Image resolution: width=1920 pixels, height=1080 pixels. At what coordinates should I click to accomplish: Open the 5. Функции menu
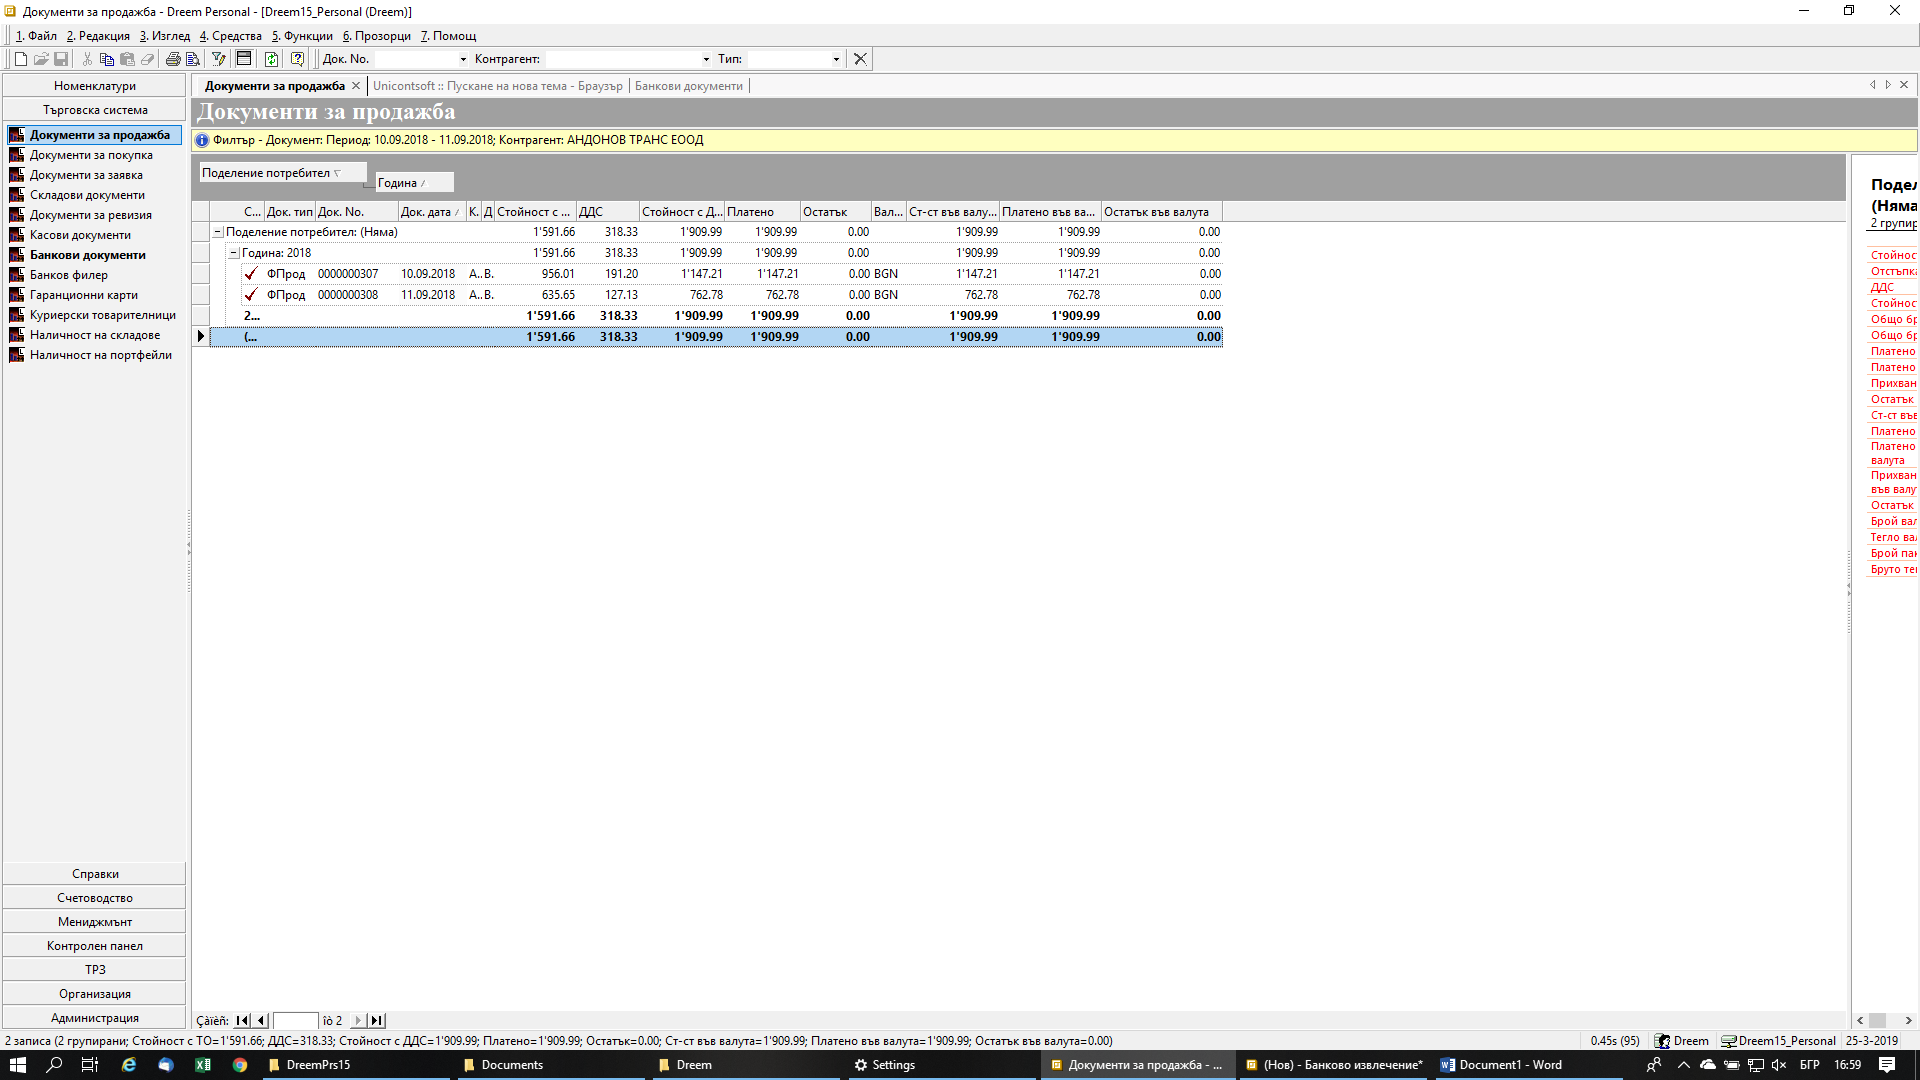pos(302,36)
